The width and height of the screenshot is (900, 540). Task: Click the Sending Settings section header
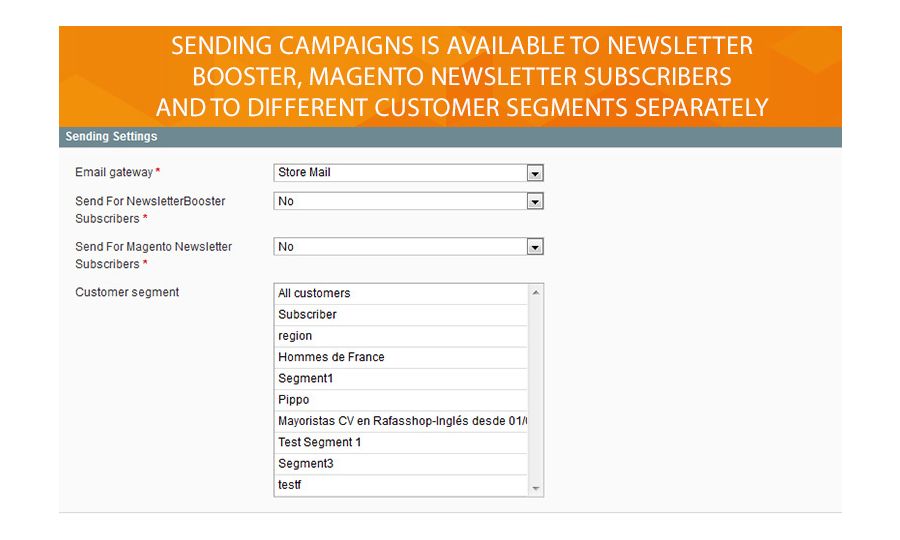click(111, 137)
